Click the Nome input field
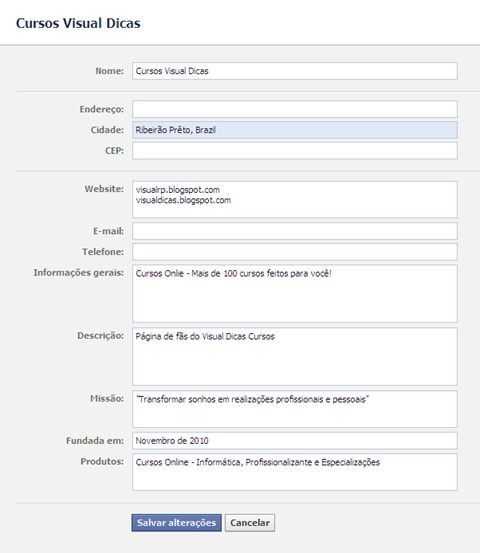The height and width of the screenshot is (553, 480). [295, 71]
